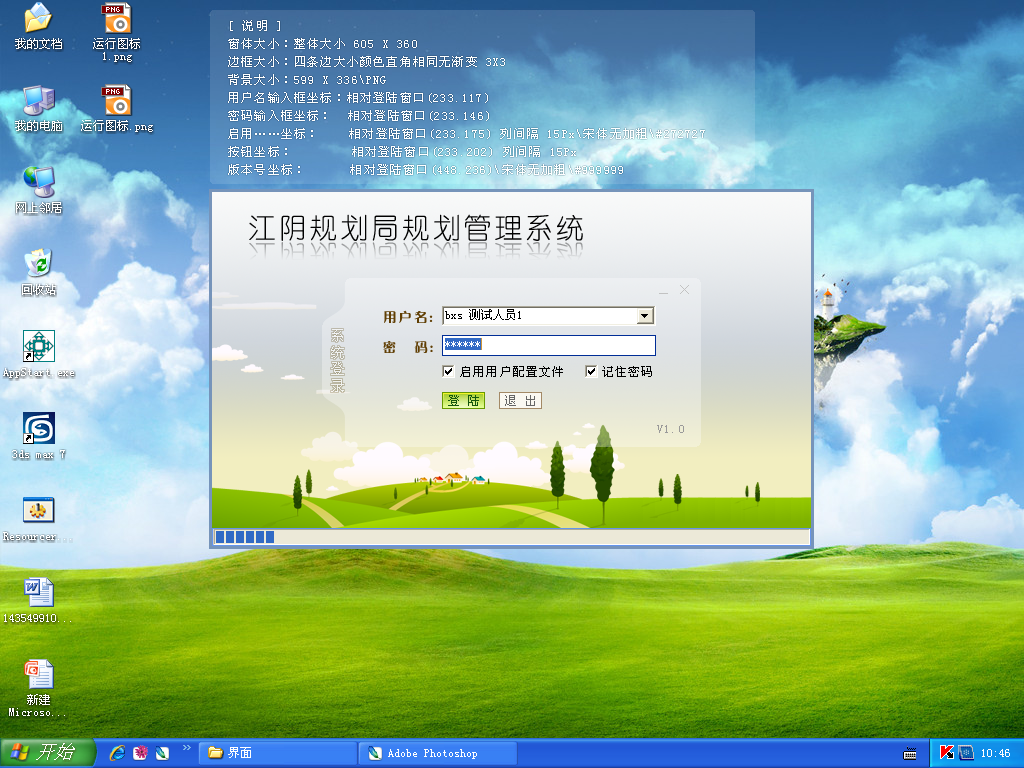The image size is (1024, 768).
Task: Disable the 记住密码 checkbox
Action: [590, 371]
